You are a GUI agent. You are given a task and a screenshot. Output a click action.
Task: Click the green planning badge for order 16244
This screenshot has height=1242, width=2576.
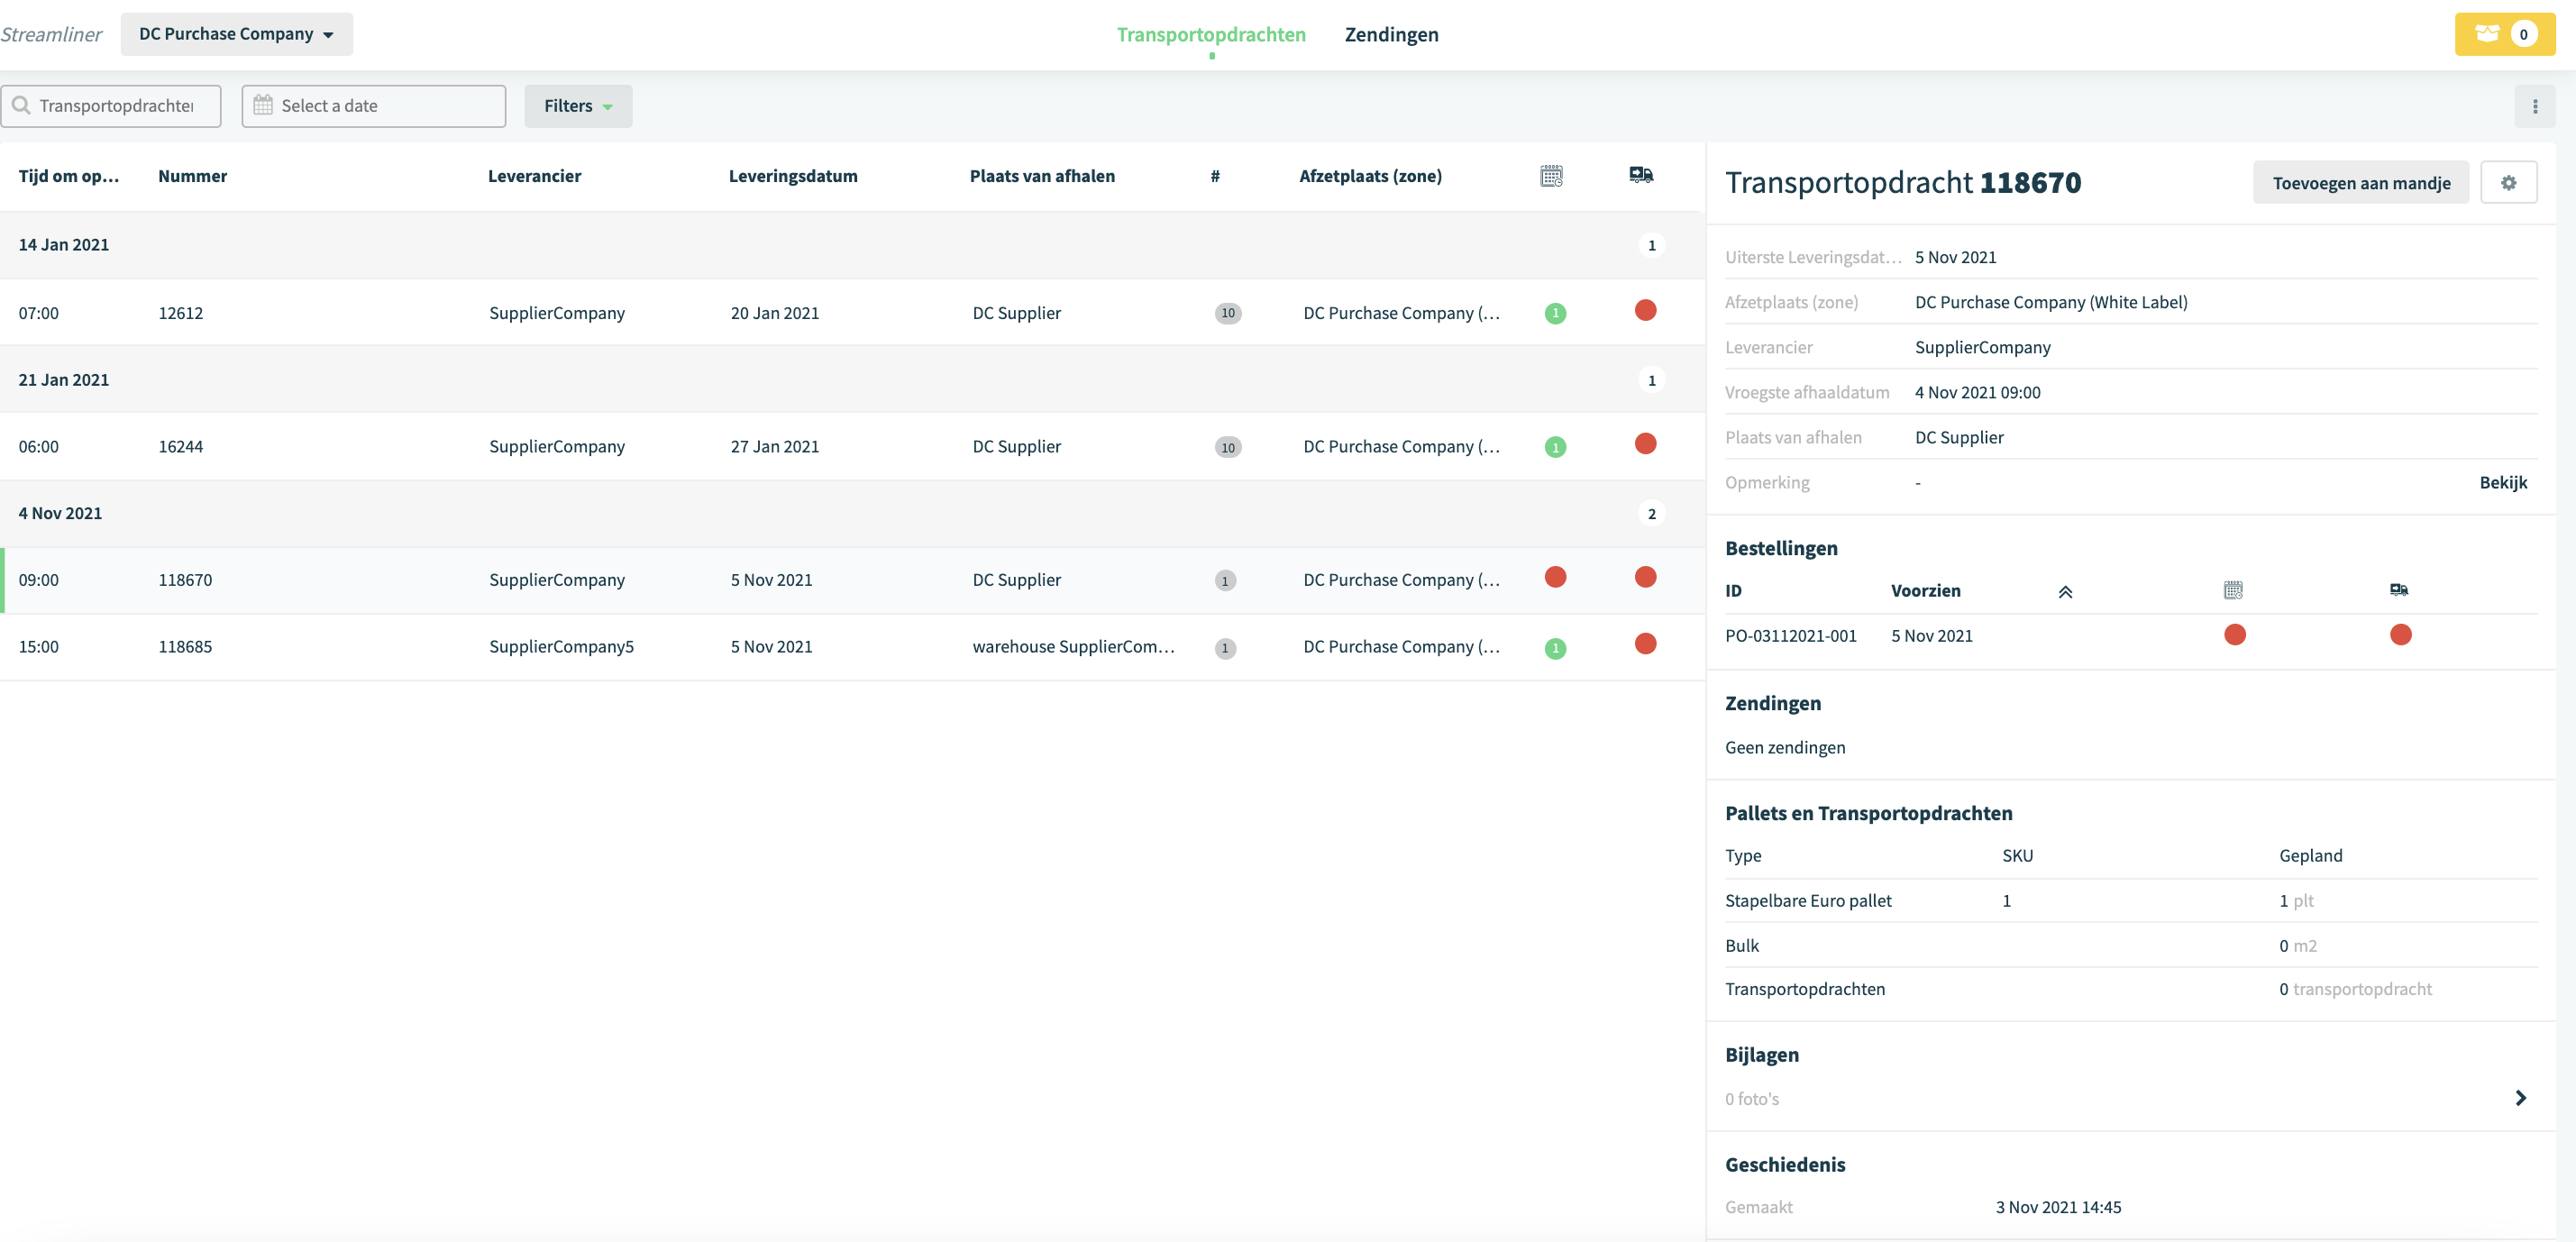[x=1555, y=447]
